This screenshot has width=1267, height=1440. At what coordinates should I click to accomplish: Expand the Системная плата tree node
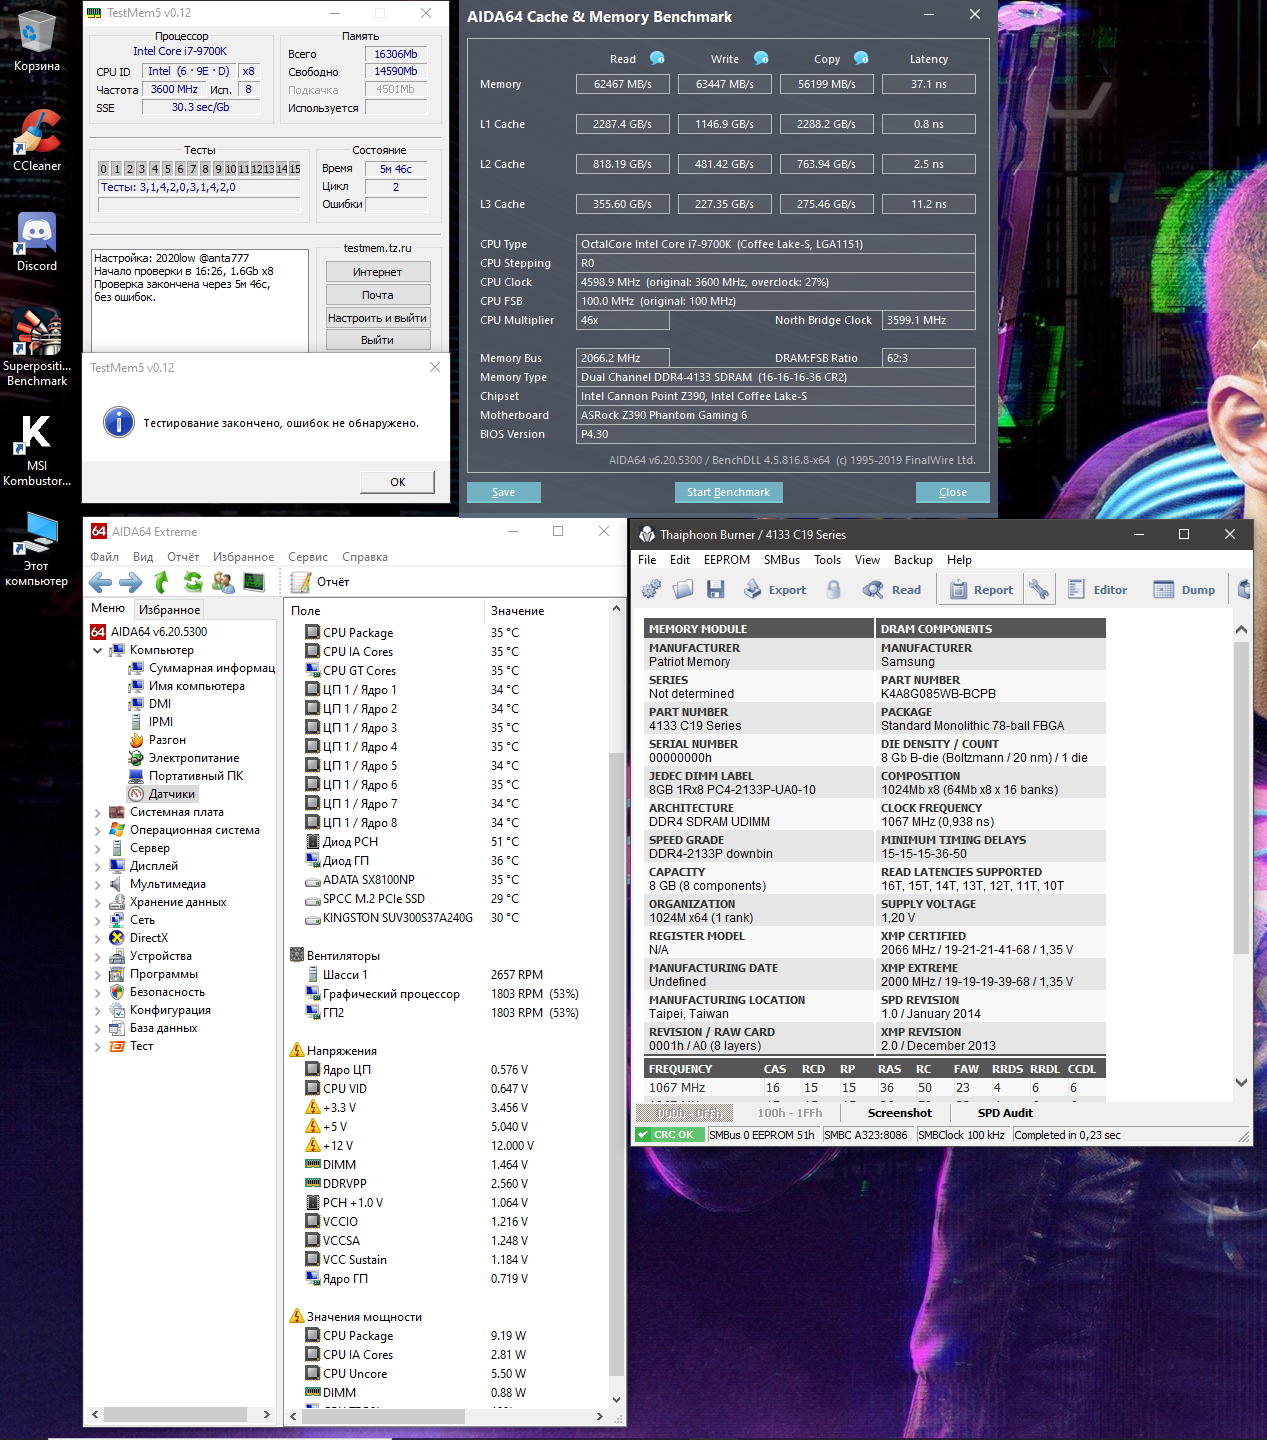[98, 813]
